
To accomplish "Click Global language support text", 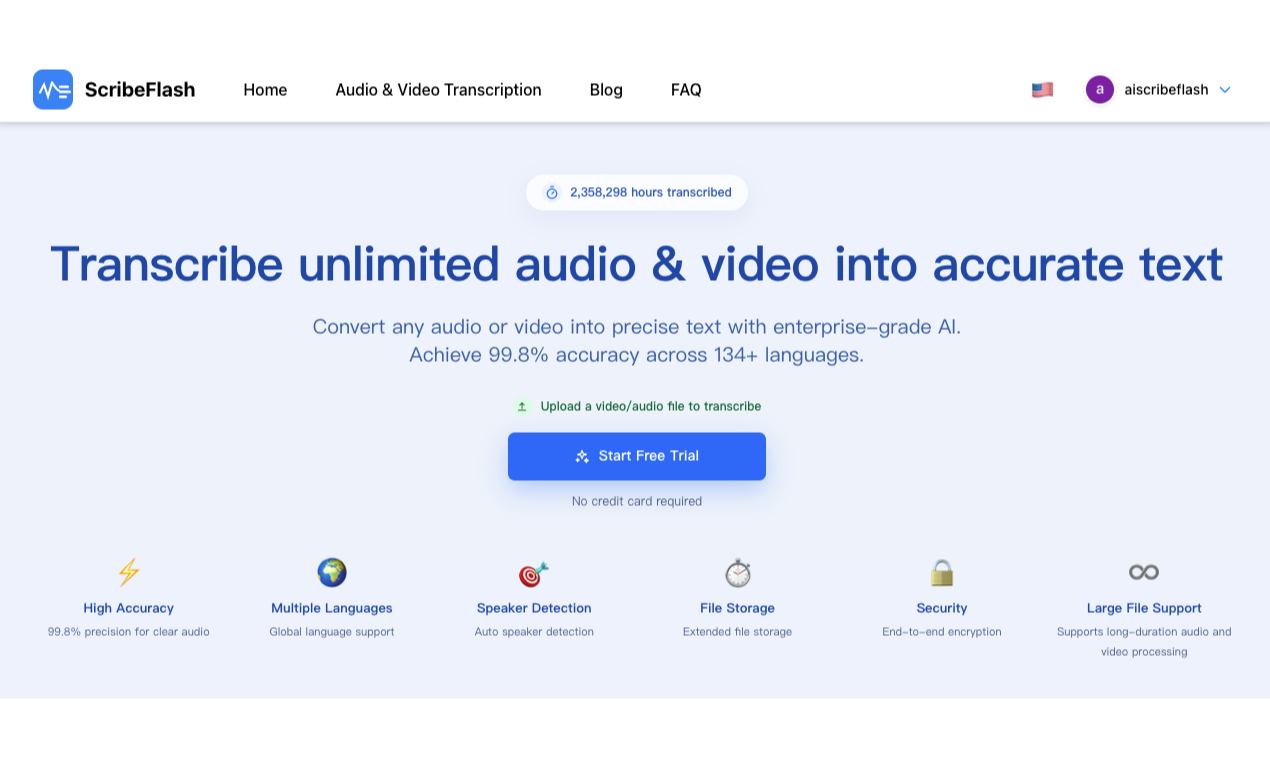I will [x=332, y=632].
